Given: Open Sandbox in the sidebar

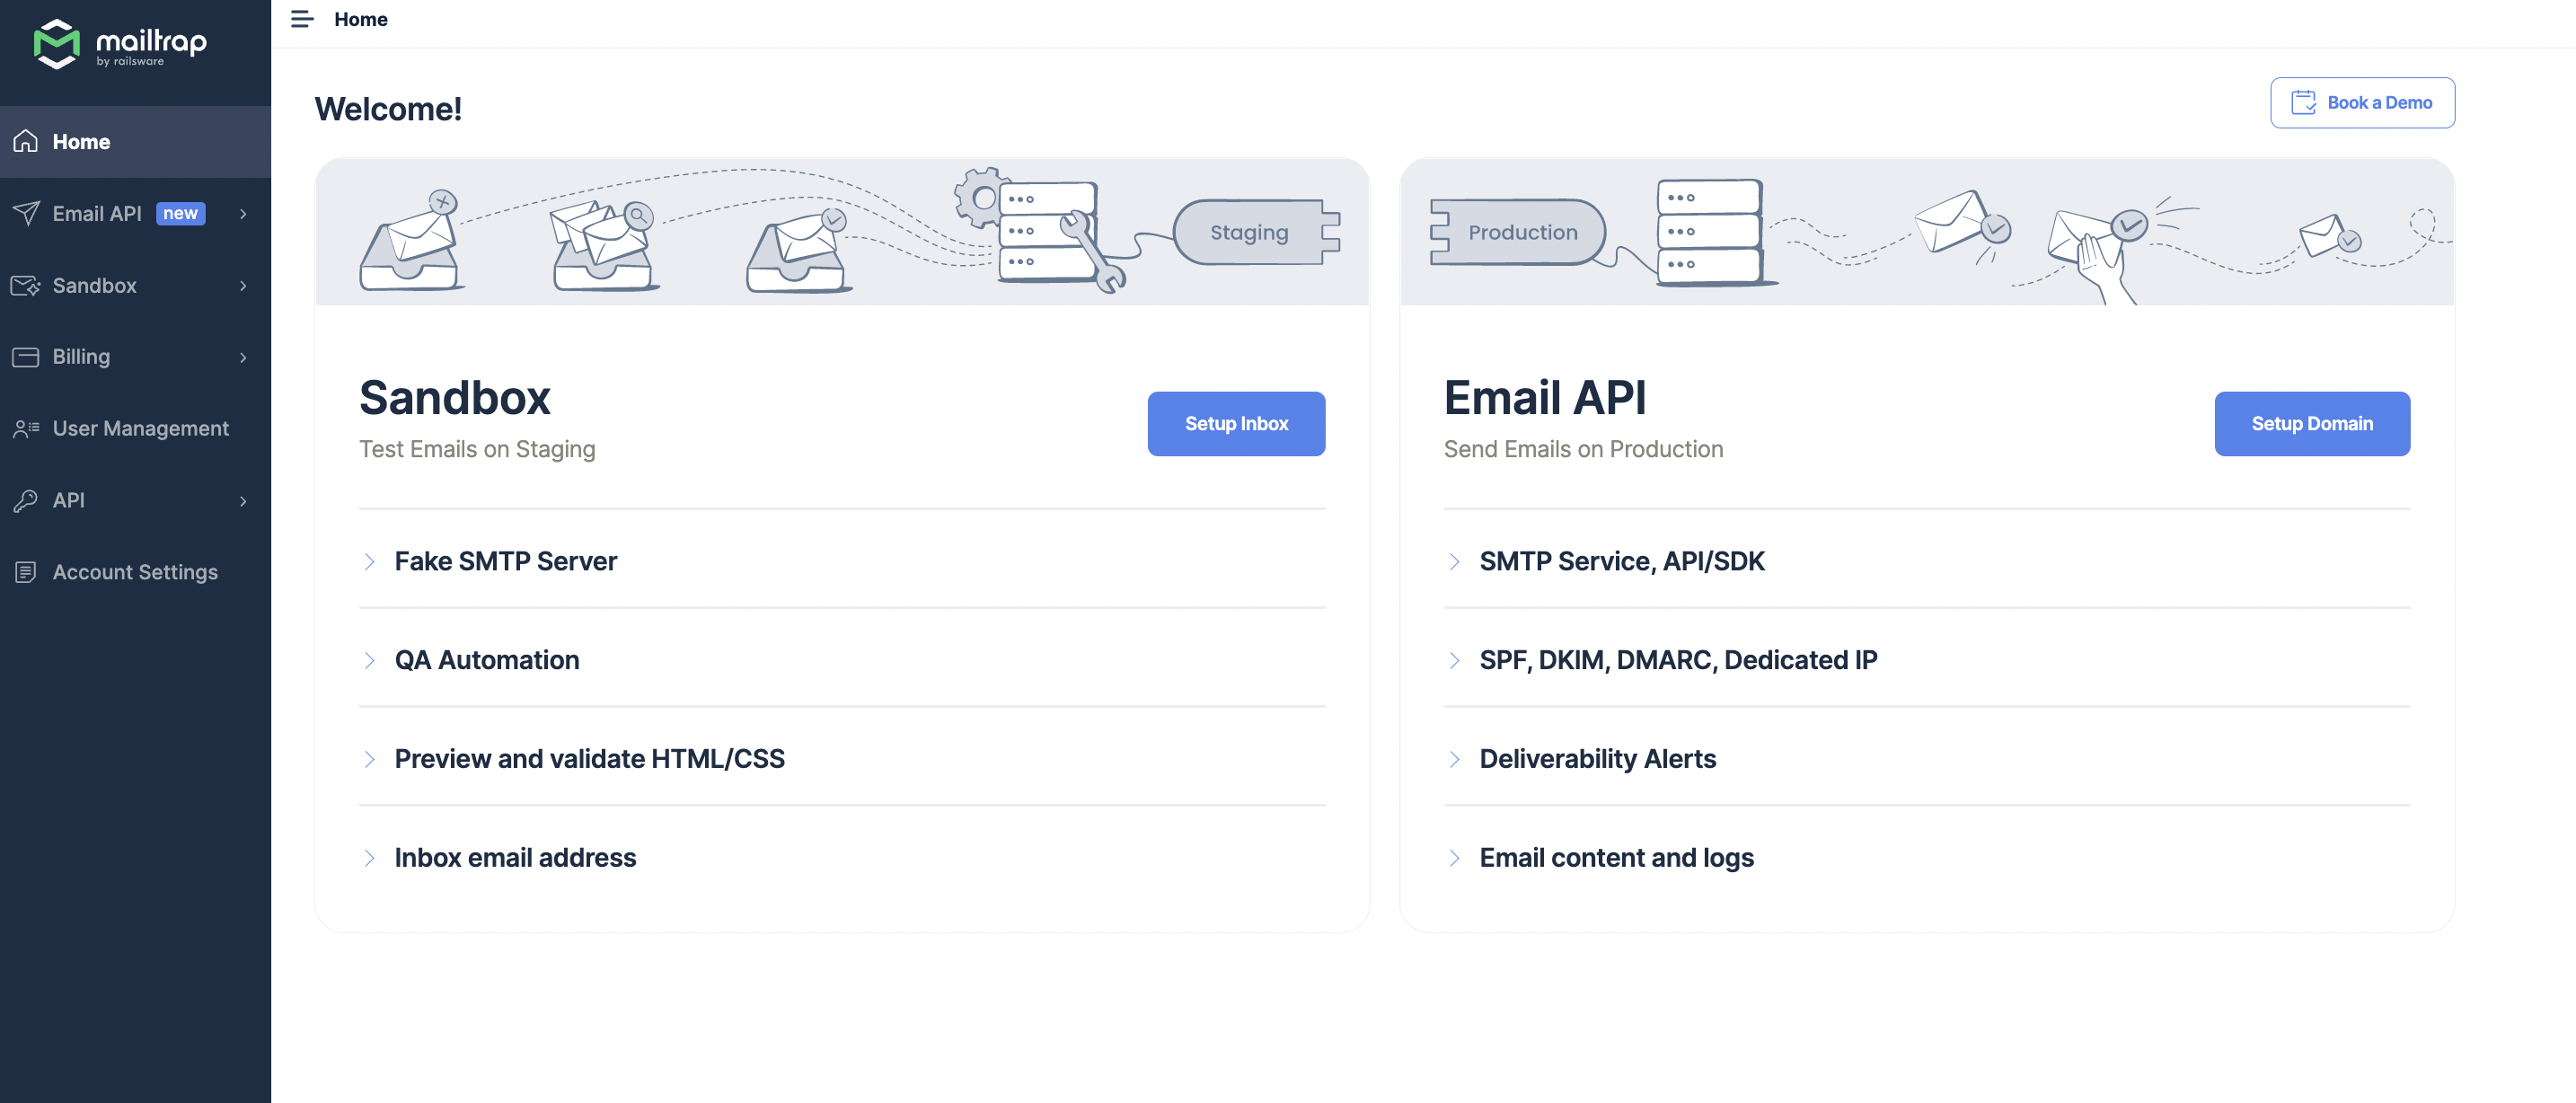Looking at the screenshot, I should [x=135, y=285].
